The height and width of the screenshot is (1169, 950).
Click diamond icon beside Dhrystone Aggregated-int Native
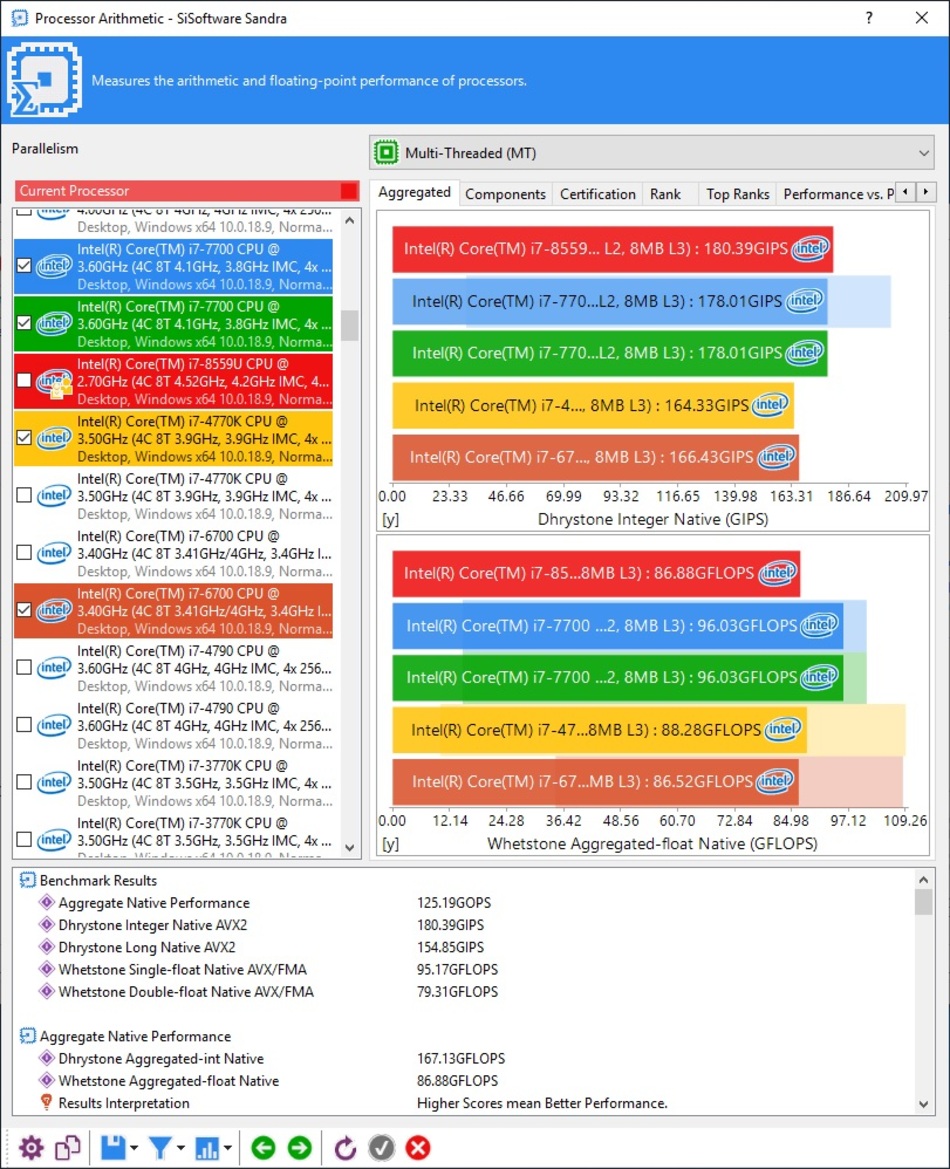point(47,1059)
